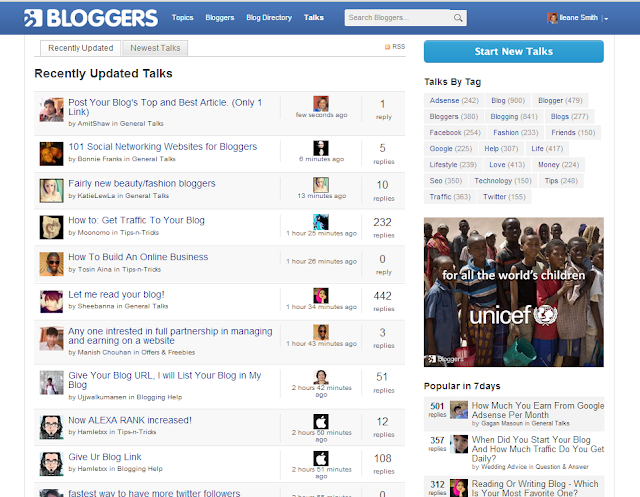Click last-replier avatar for '6 minutes ago'
640x497 pixels.
321,148
